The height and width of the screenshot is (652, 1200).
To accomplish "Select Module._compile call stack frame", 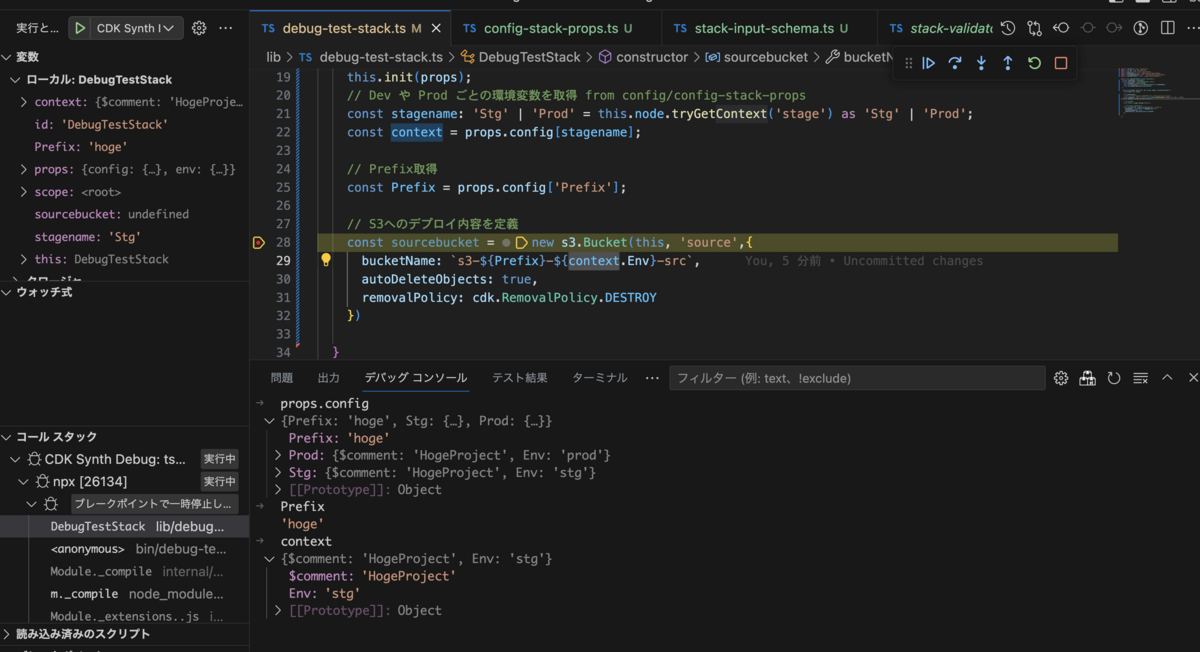I will click(x=125, y=571).
